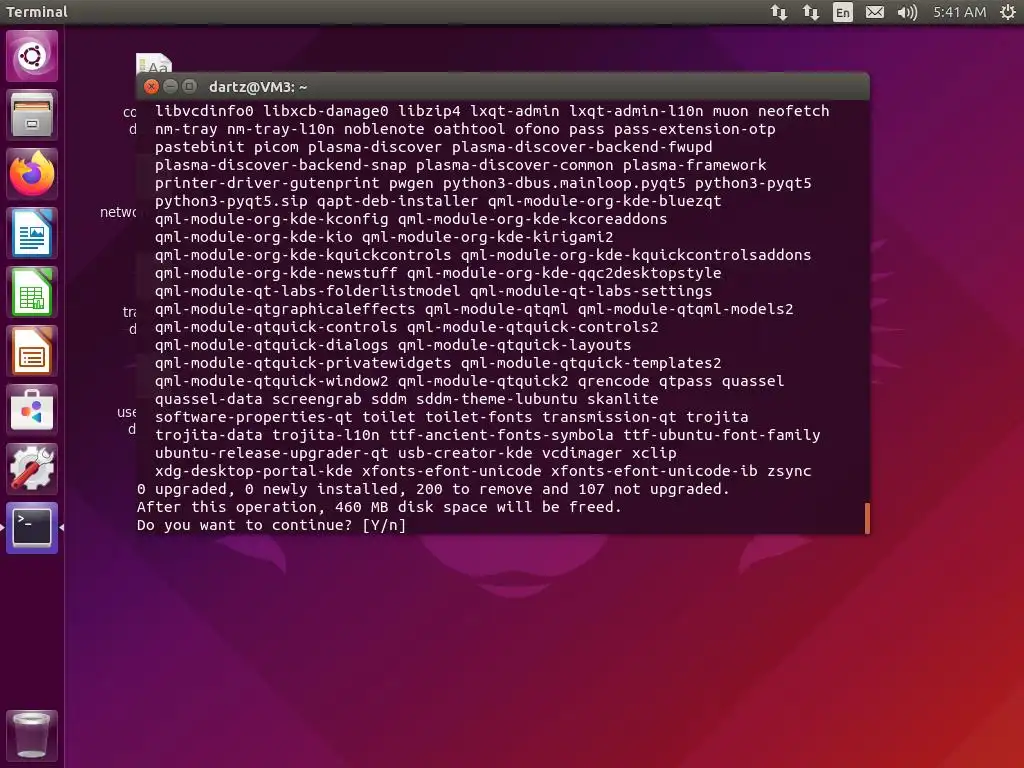The width and height of the screenshot is (1024, 768).
Task: Click the 'software-properties-qt' package name
Action: point(253,417)
